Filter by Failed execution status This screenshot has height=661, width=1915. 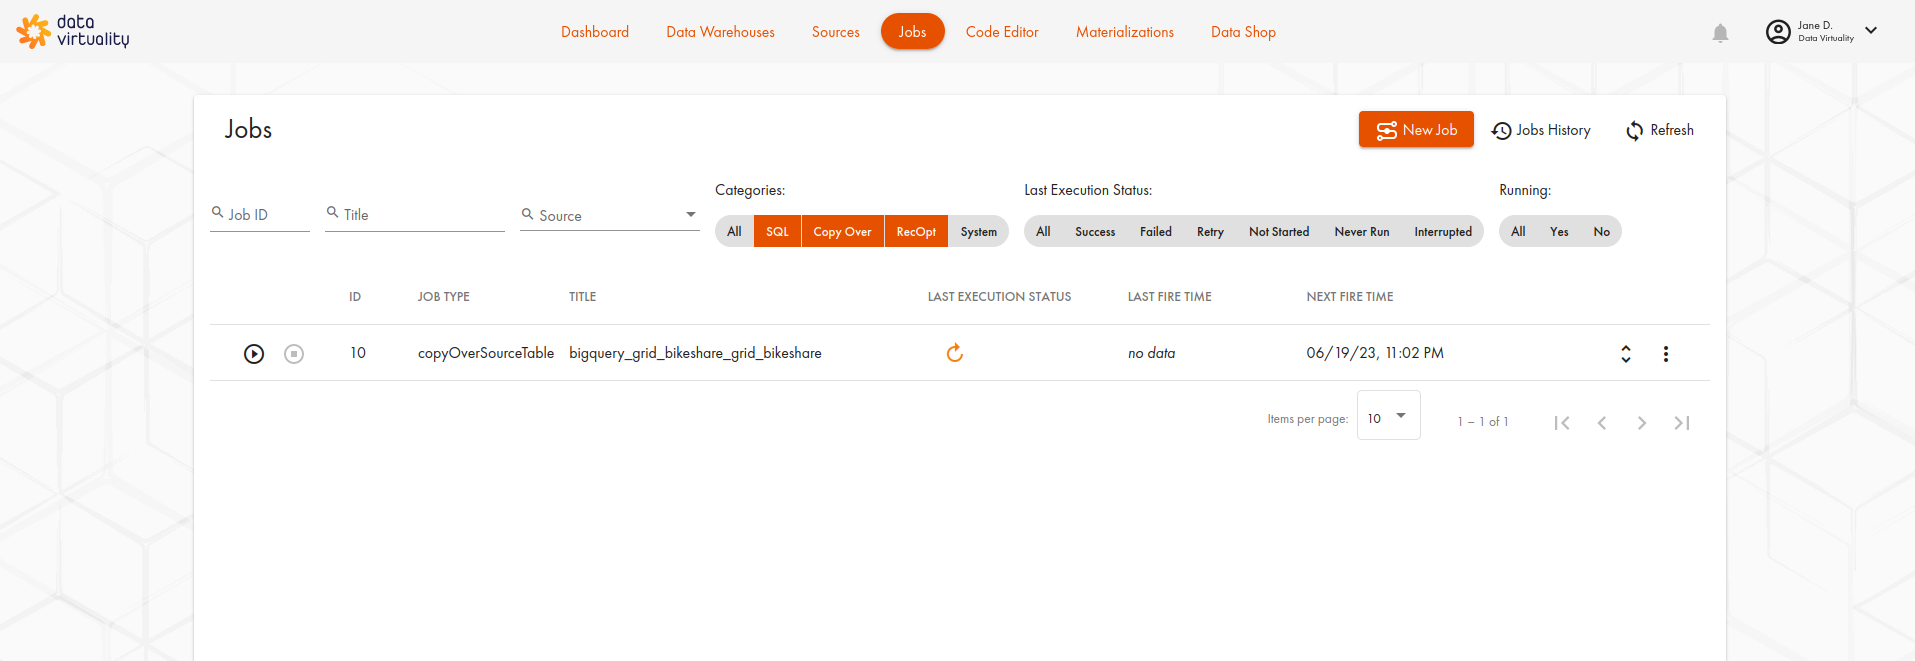click(x=1155, y=232)
